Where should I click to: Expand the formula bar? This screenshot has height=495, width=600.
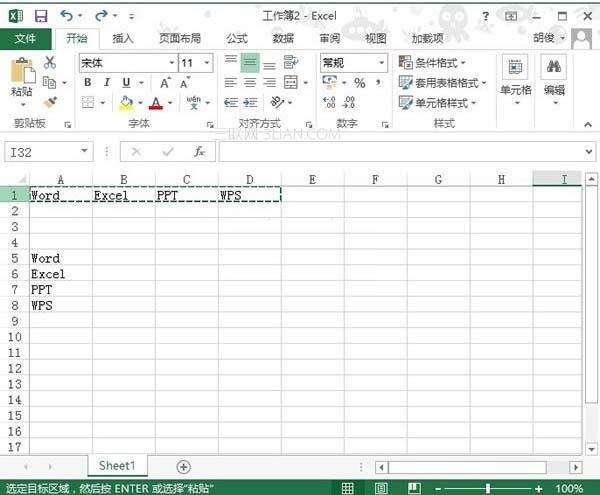[x=589, y=152]
